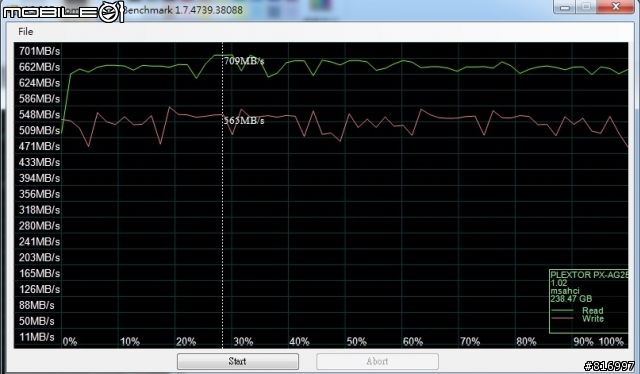
Task: Click the 20% x-axis label
Action: [x=186, y=342]
